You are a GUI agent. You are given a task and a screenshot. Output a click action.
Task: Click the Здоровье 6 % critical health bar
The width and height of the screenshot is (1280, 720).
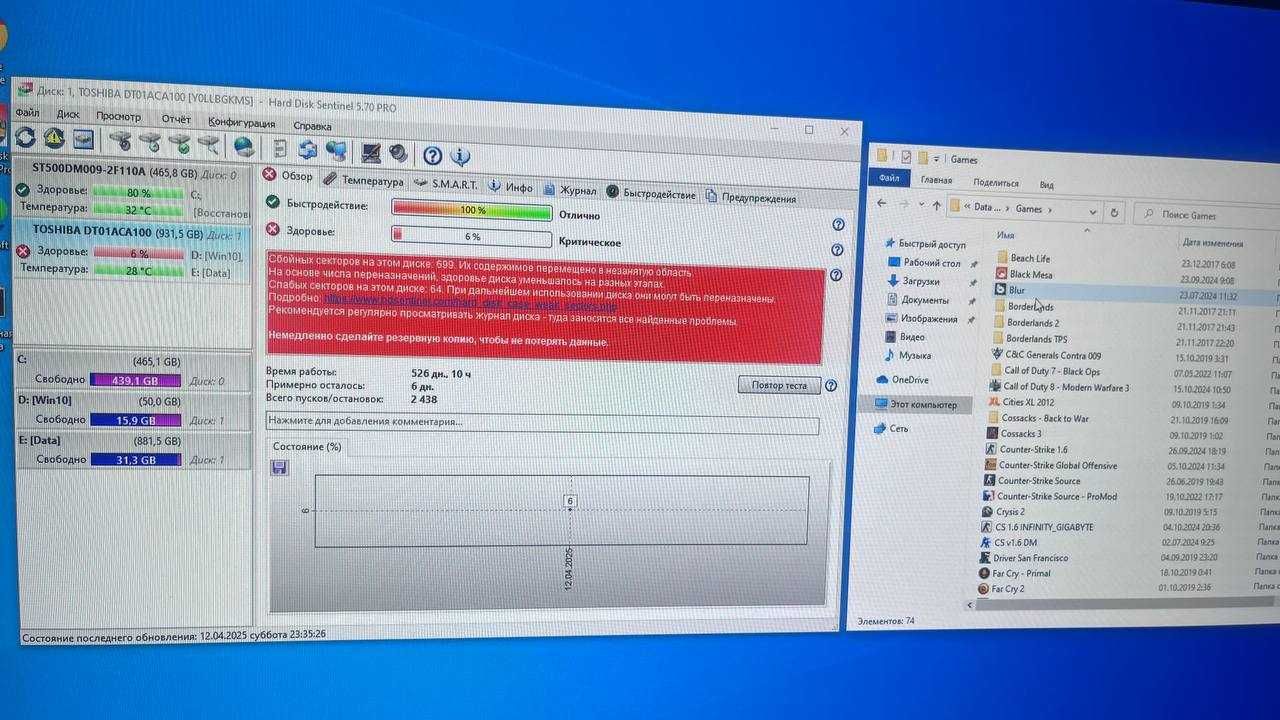click(471, 237)
